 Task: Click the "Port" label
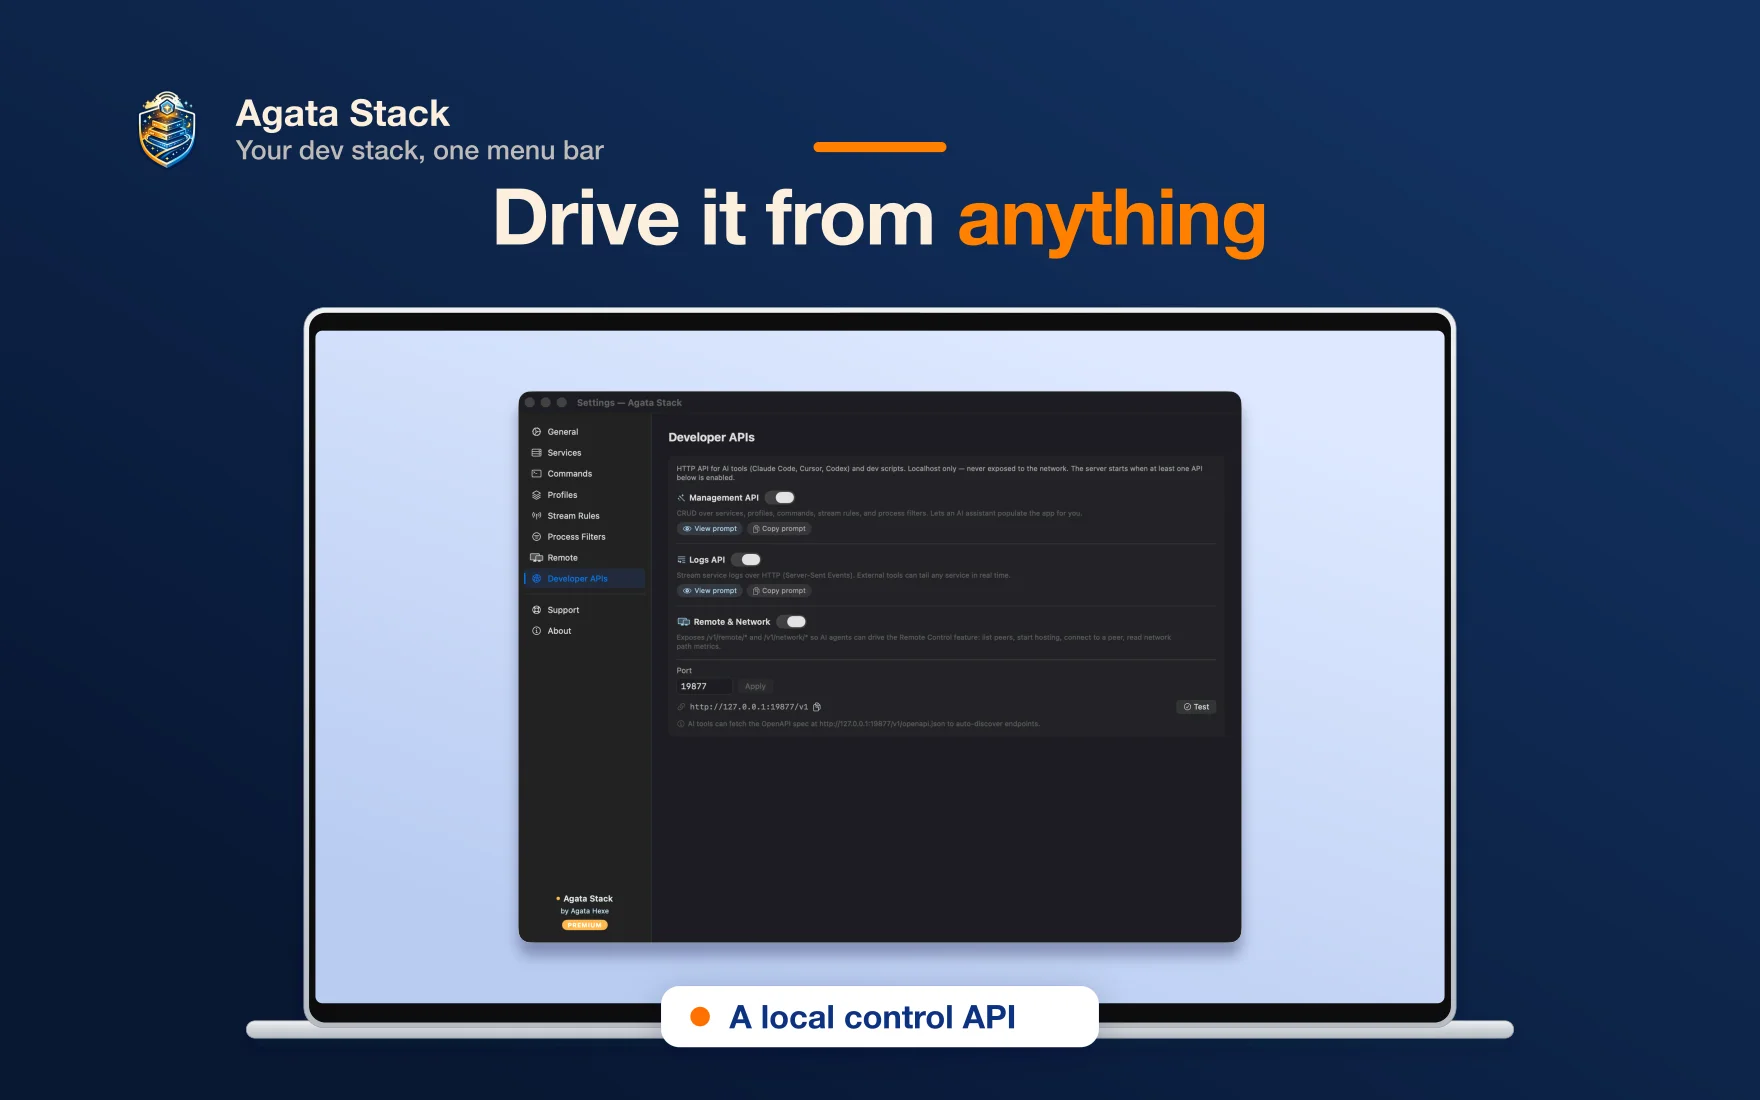684,671
